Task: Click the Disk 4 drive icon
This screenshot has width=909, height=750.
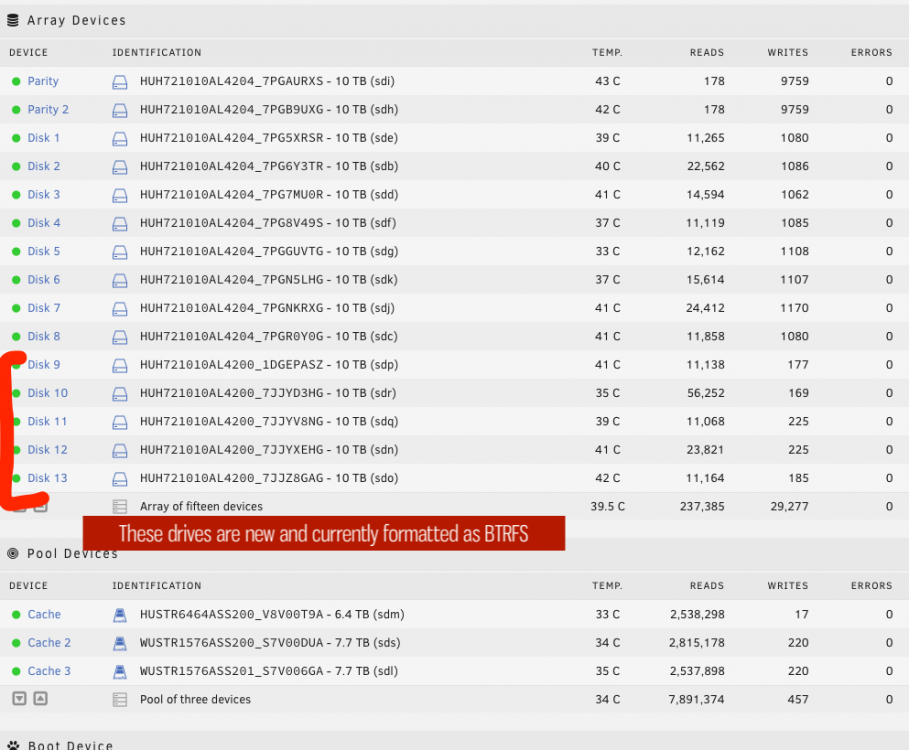Action: click(119, 224)
